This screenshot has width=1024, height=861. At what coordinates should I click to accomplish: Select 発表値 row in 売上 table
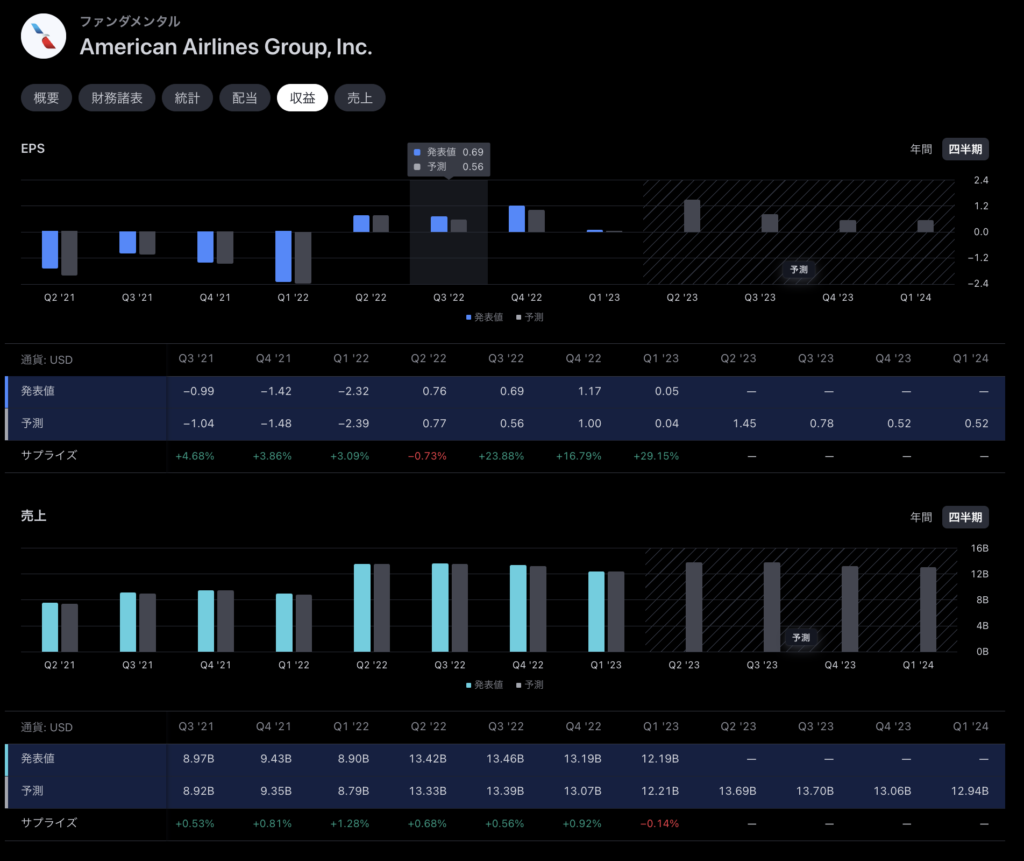click(505, 758)
